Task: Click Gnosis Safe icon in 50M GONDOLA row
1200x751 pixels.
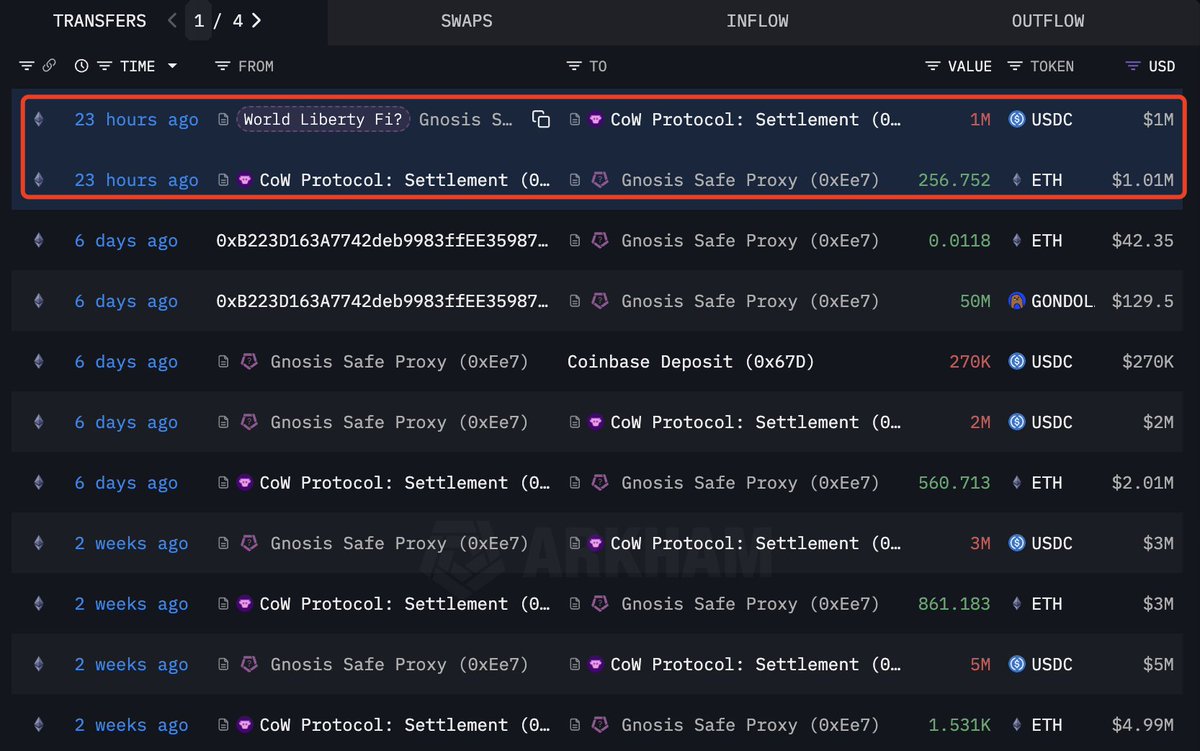Action: (601, 302)
